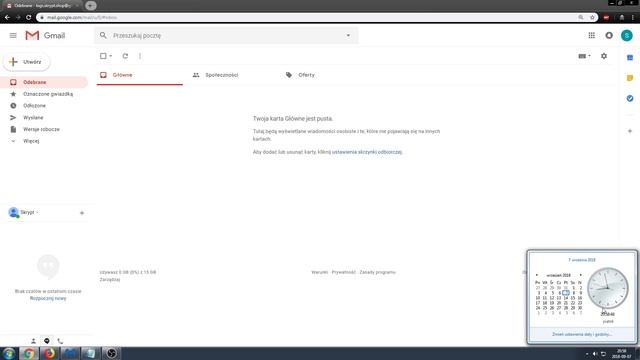Click the OBS Studio taskbar icon
This screenshot has width=640, height=360.
pos(111,353)
